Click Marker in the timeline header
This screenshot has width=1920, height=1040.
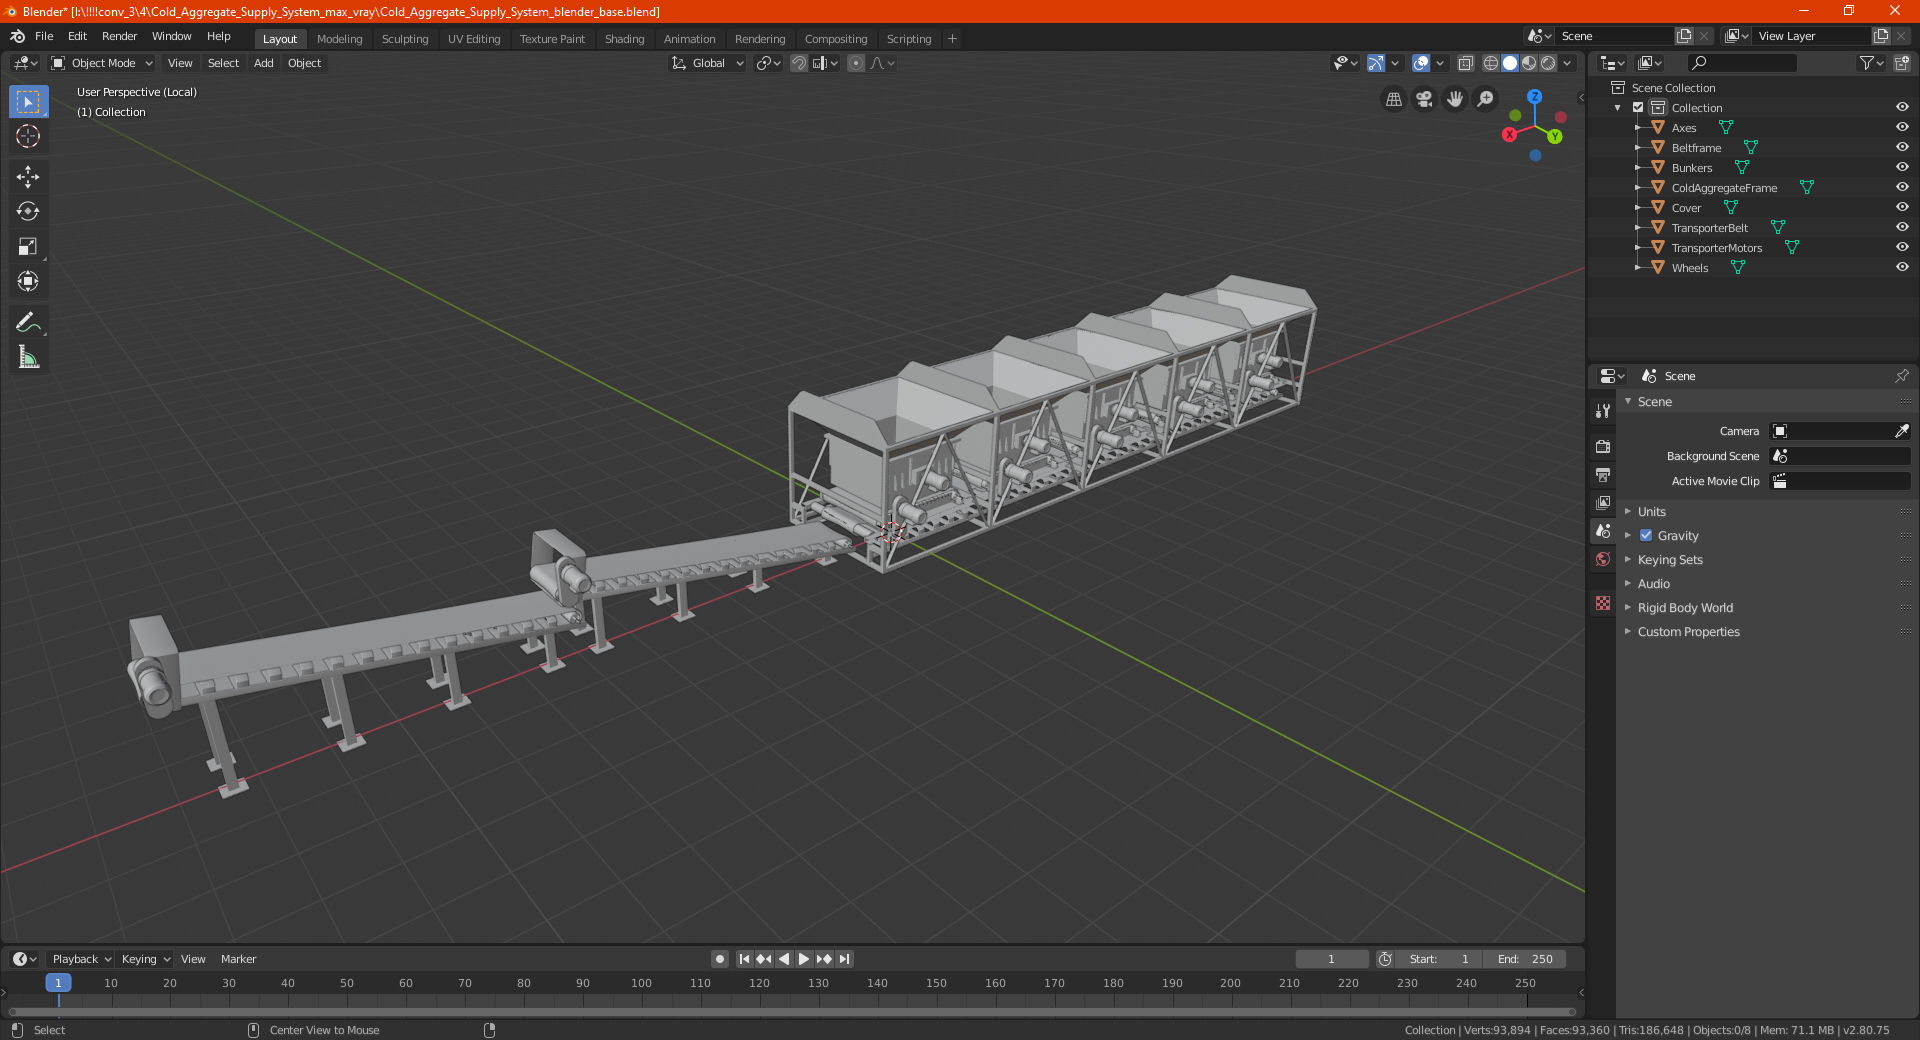[238, 959]
